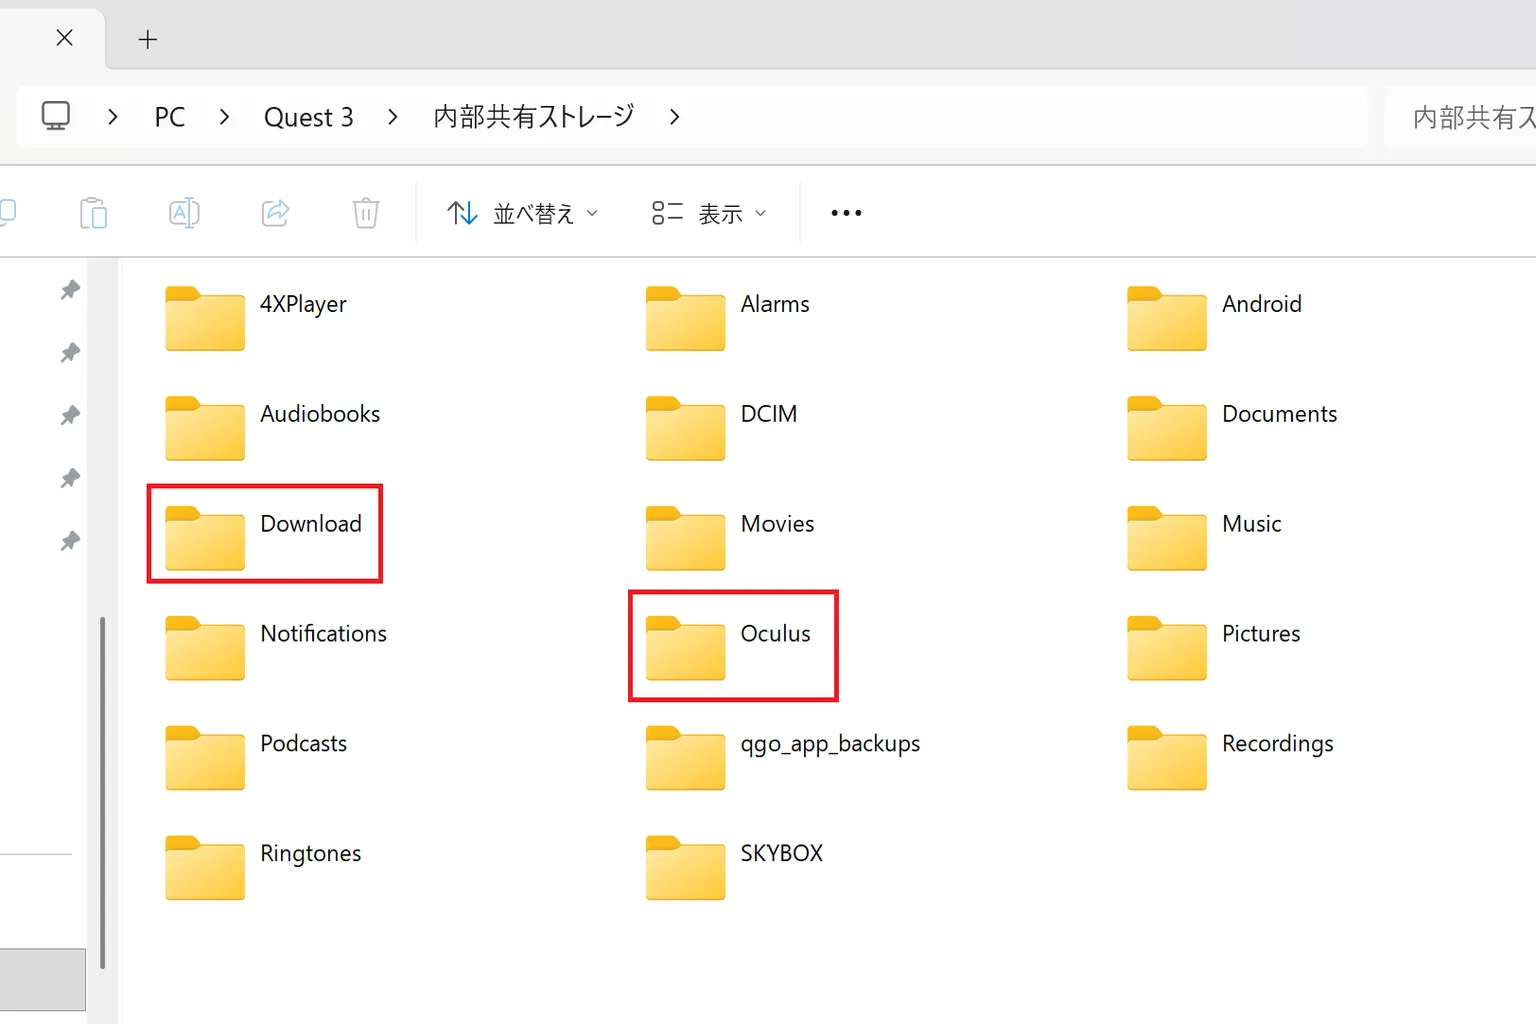Click the Paste clipboard icon
The width and height of the screenshot is (1536, 1024).
93,213
